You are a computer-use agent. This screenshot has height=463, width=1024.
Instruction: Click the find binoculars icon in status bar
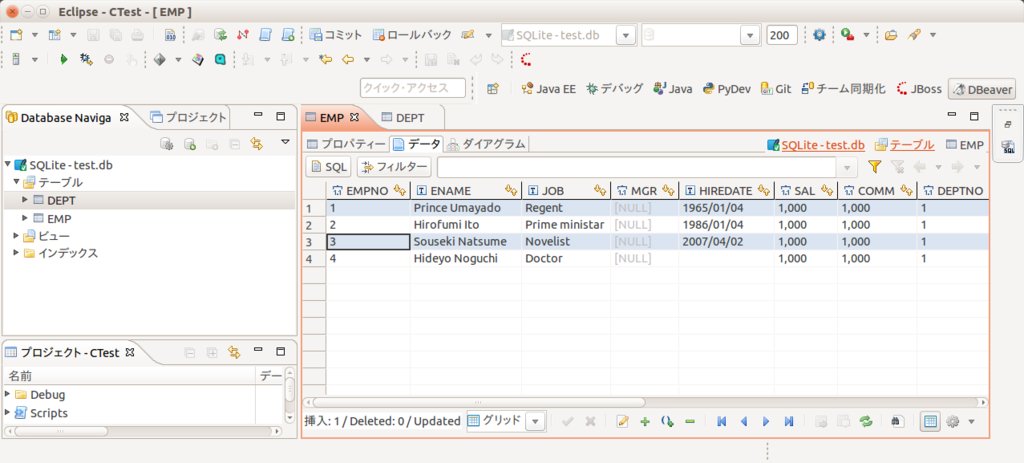pyautogui.click(x=897, y=421)
